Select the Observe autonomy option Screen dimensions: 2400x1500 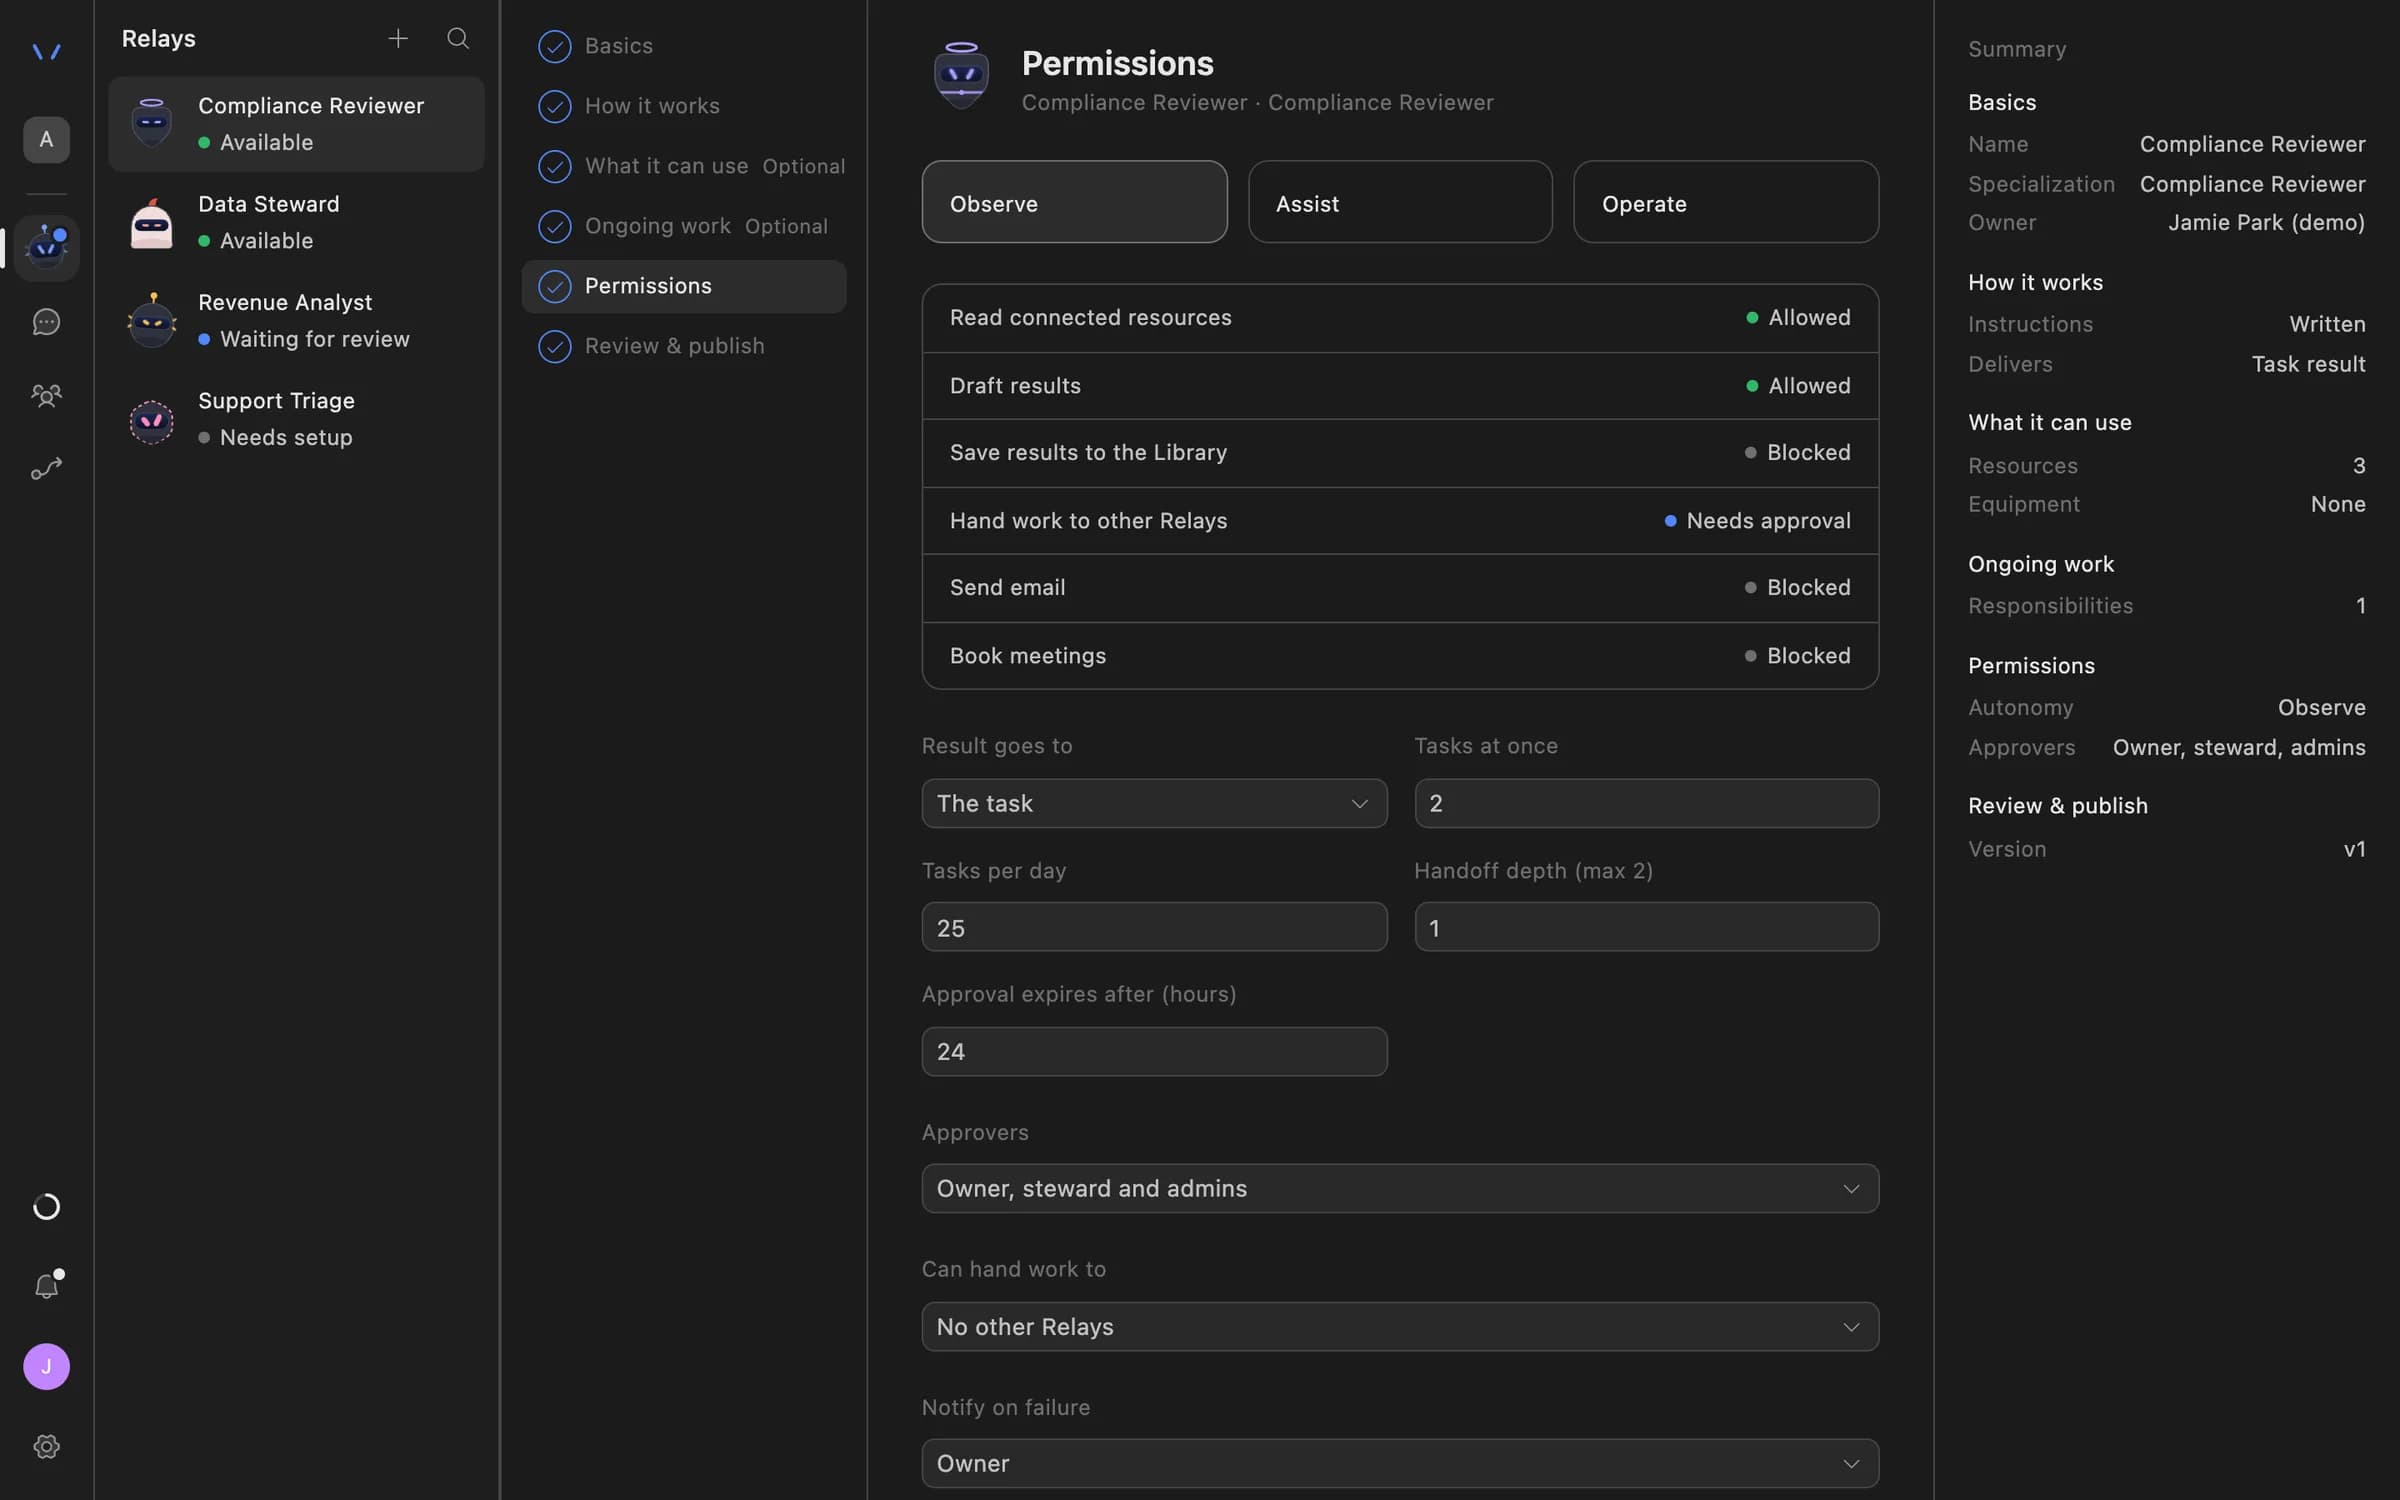click(1074, 202)
